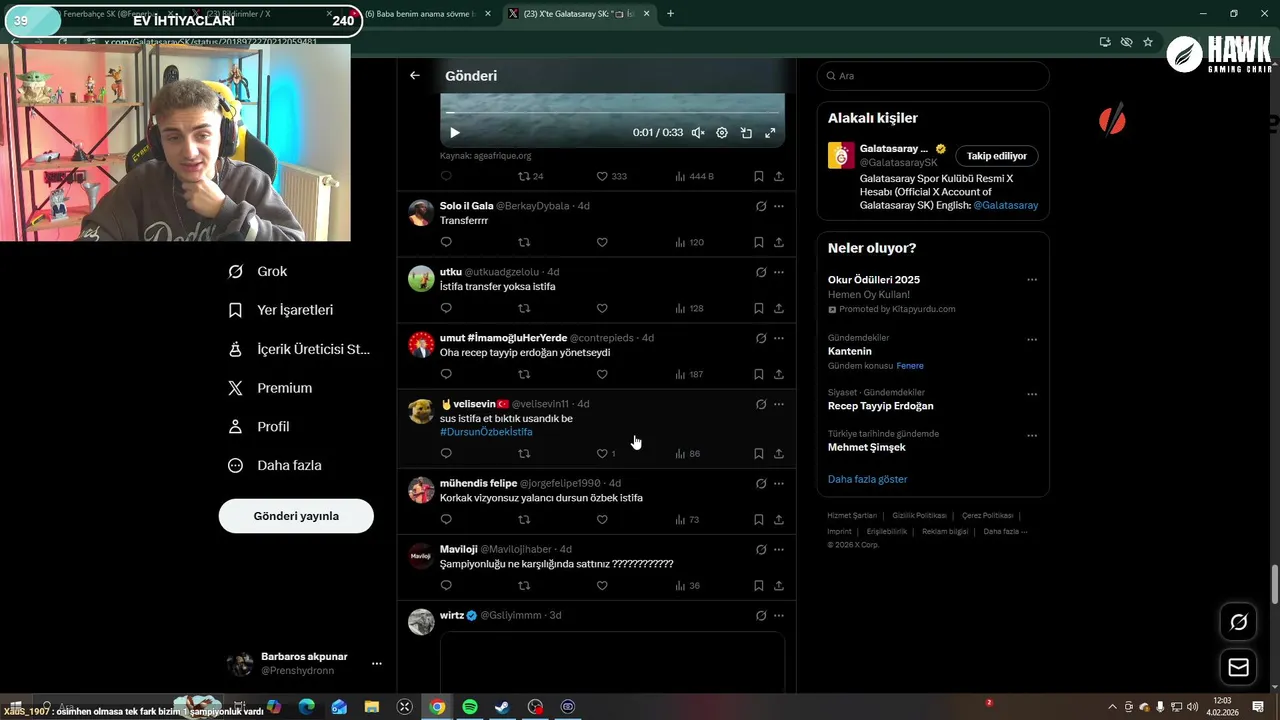Image resolution: width=1280 pixels, height=720 pixels.
Task: Open Yer İşaretleri bookmarks page
Action: click(x=281, y=310)
